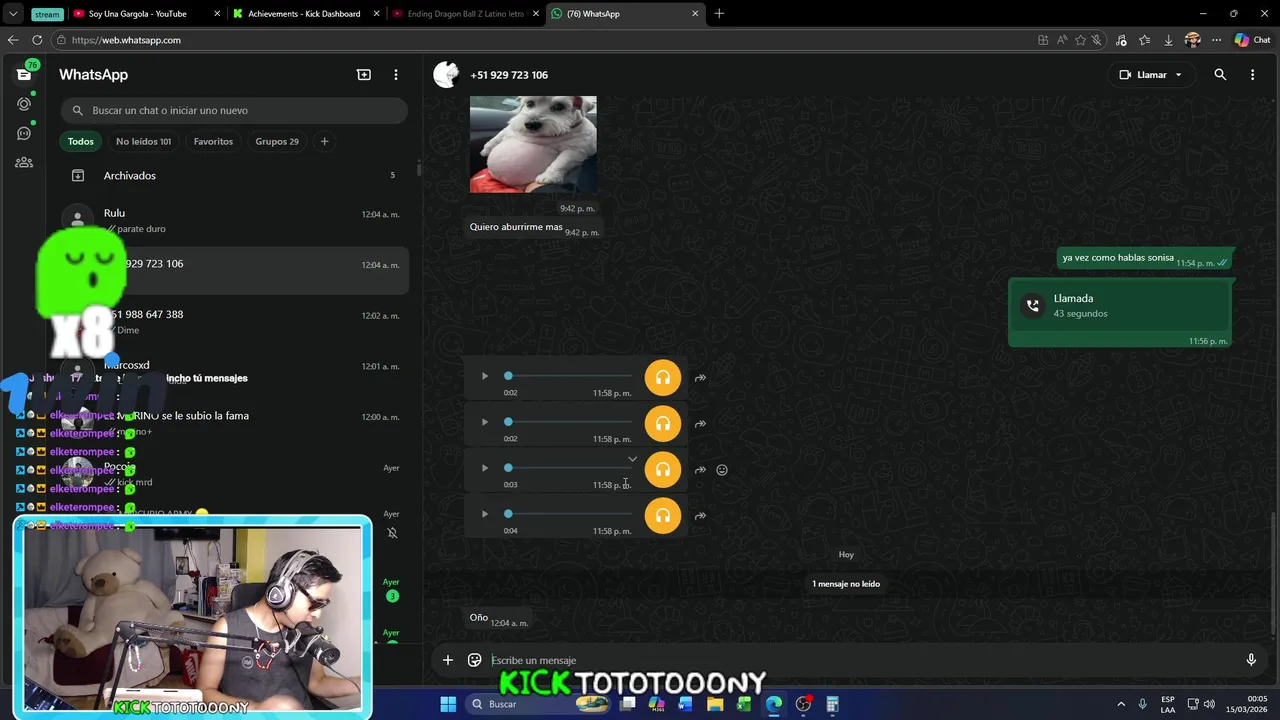Click the dog photo thumbnail in the chat

coord(533,144)
